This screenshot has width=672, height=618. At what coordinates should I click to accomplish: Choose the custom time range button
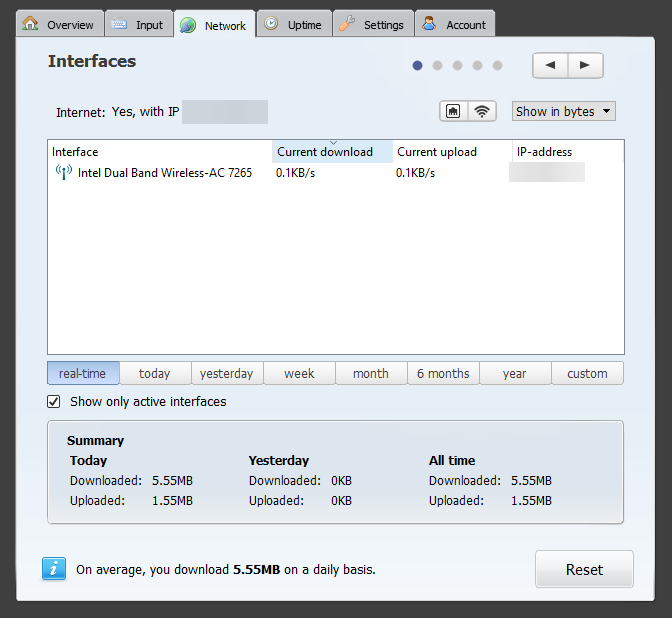pos(587,373)
